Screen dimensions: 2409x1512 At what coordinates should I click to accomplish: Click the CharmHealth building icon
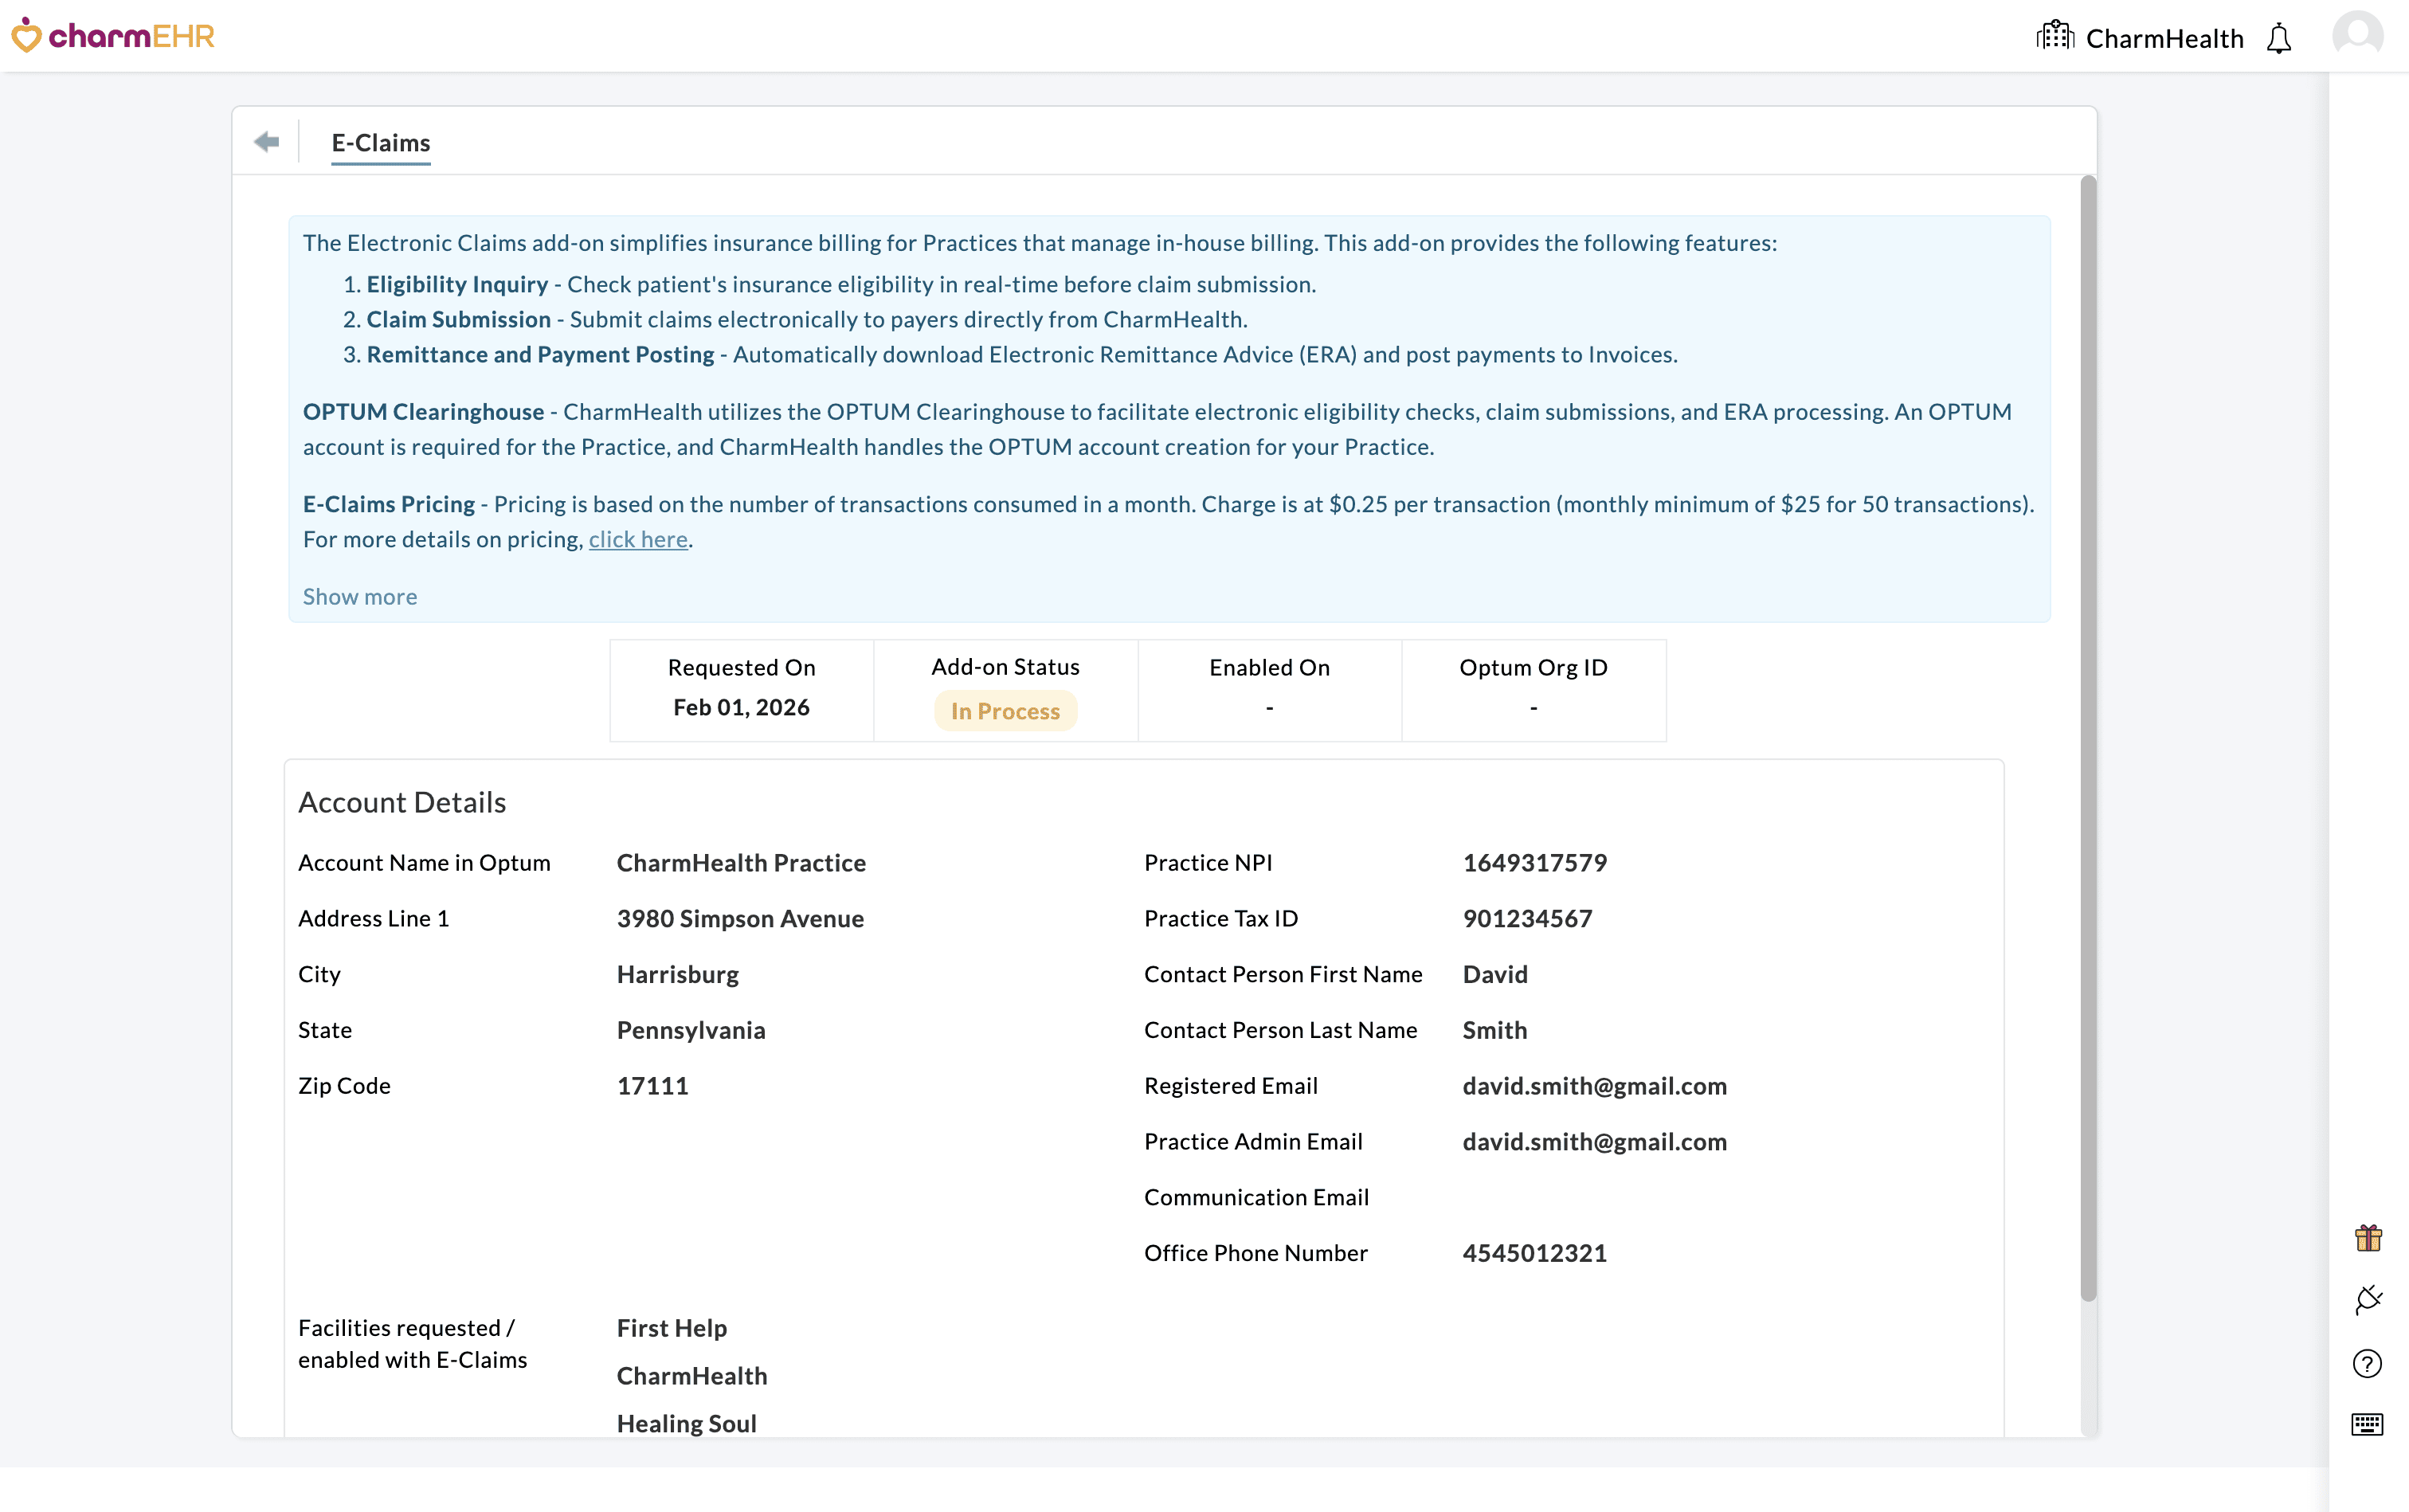coord(2055,36)
